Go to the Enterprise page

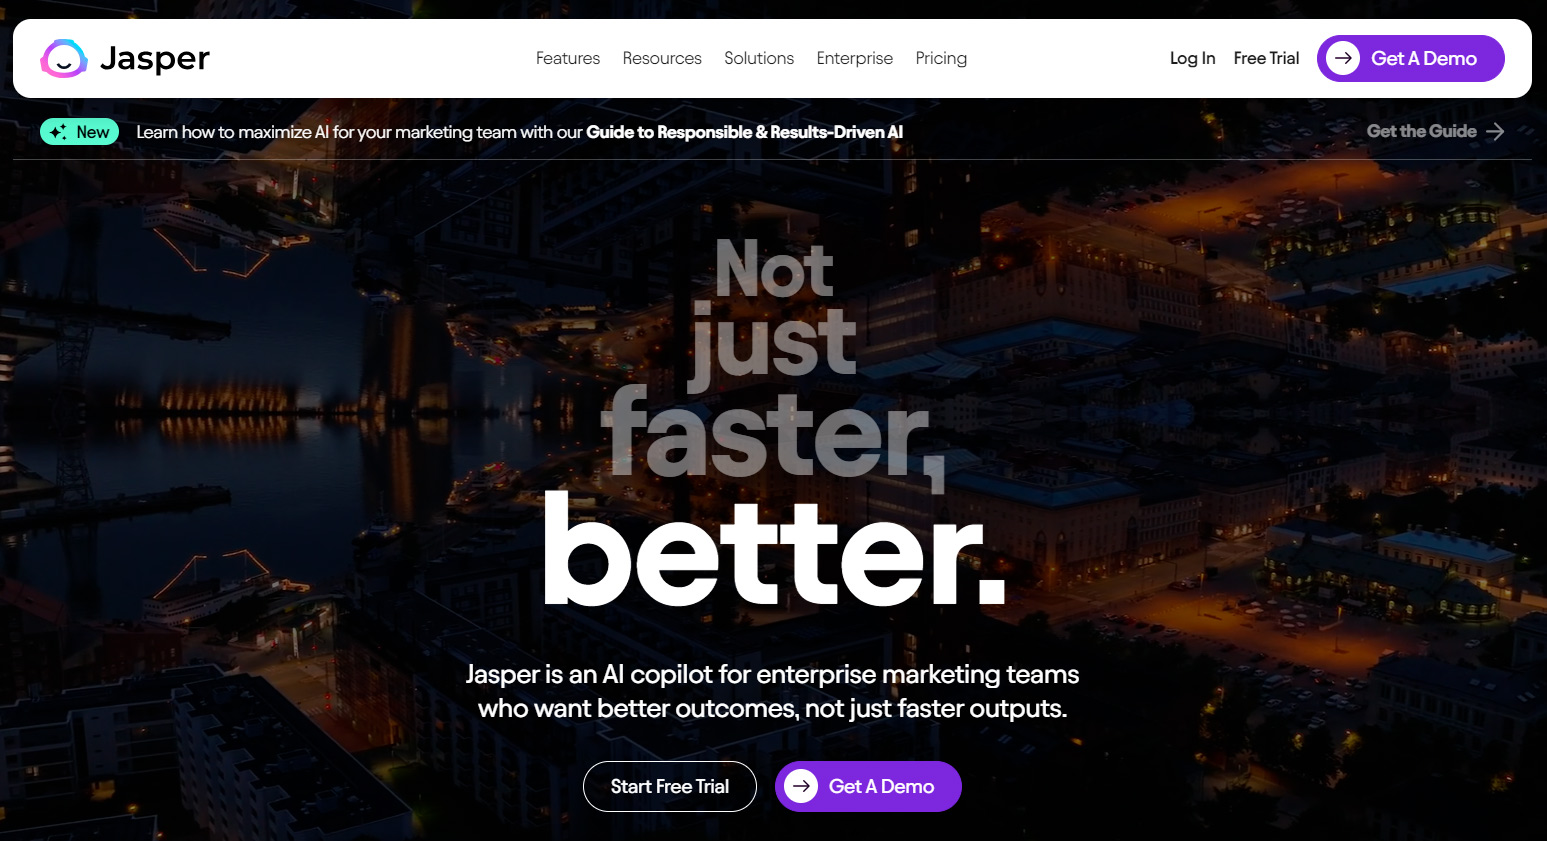coord(855,58)
